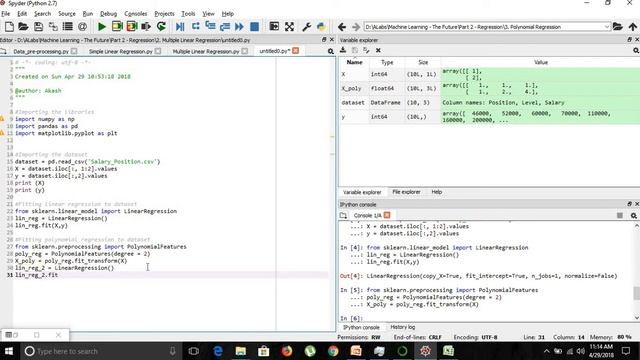
Task: Switch to File explorer tab
Action: (406, 192)
